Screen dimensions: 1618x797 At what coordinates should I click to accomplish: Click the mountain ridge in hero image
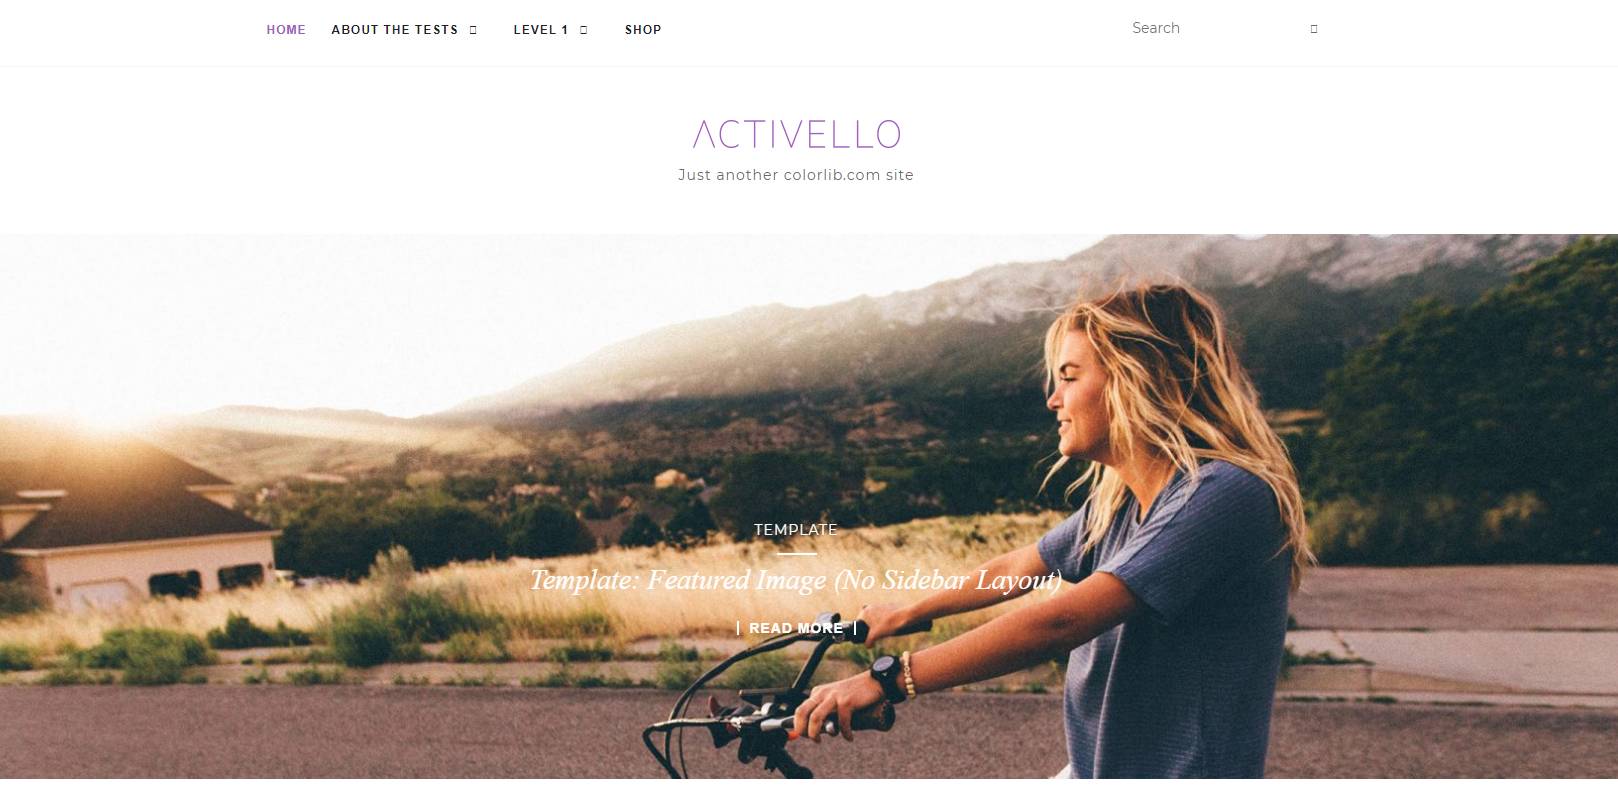[x=1000, y=300]
